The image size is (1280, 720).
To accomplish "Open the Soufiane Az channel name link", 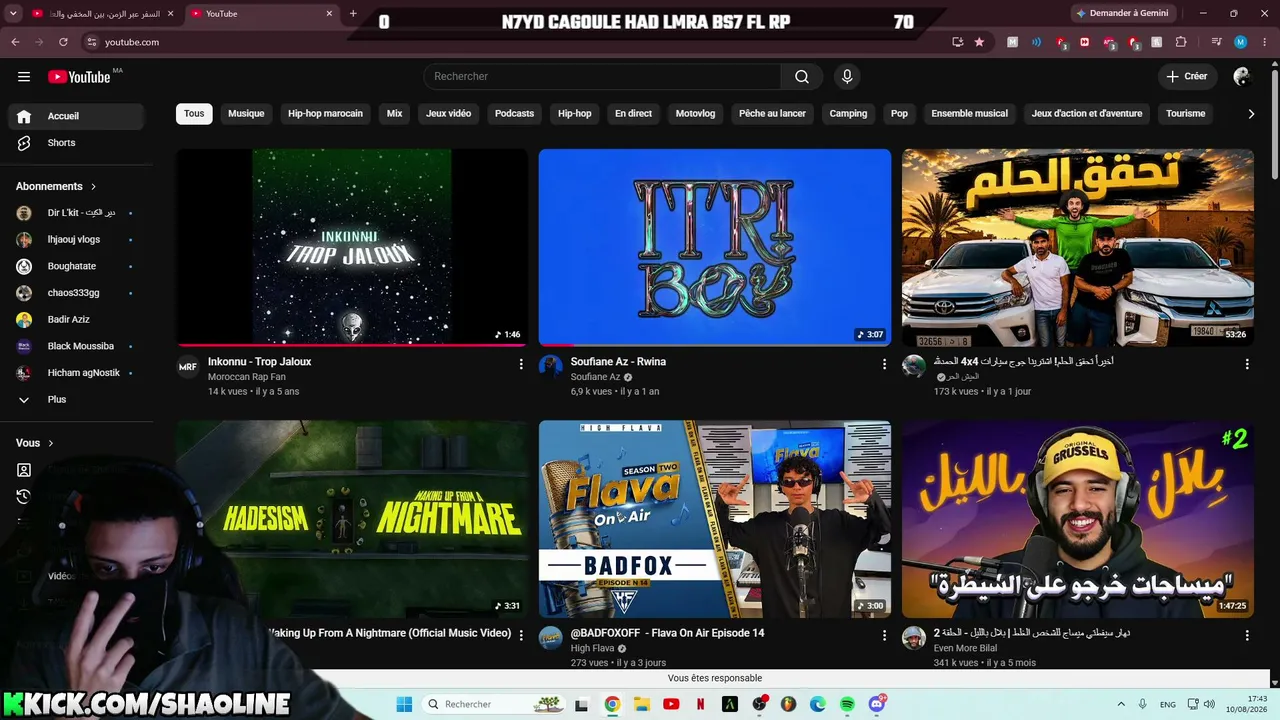I will coord(595,377).
